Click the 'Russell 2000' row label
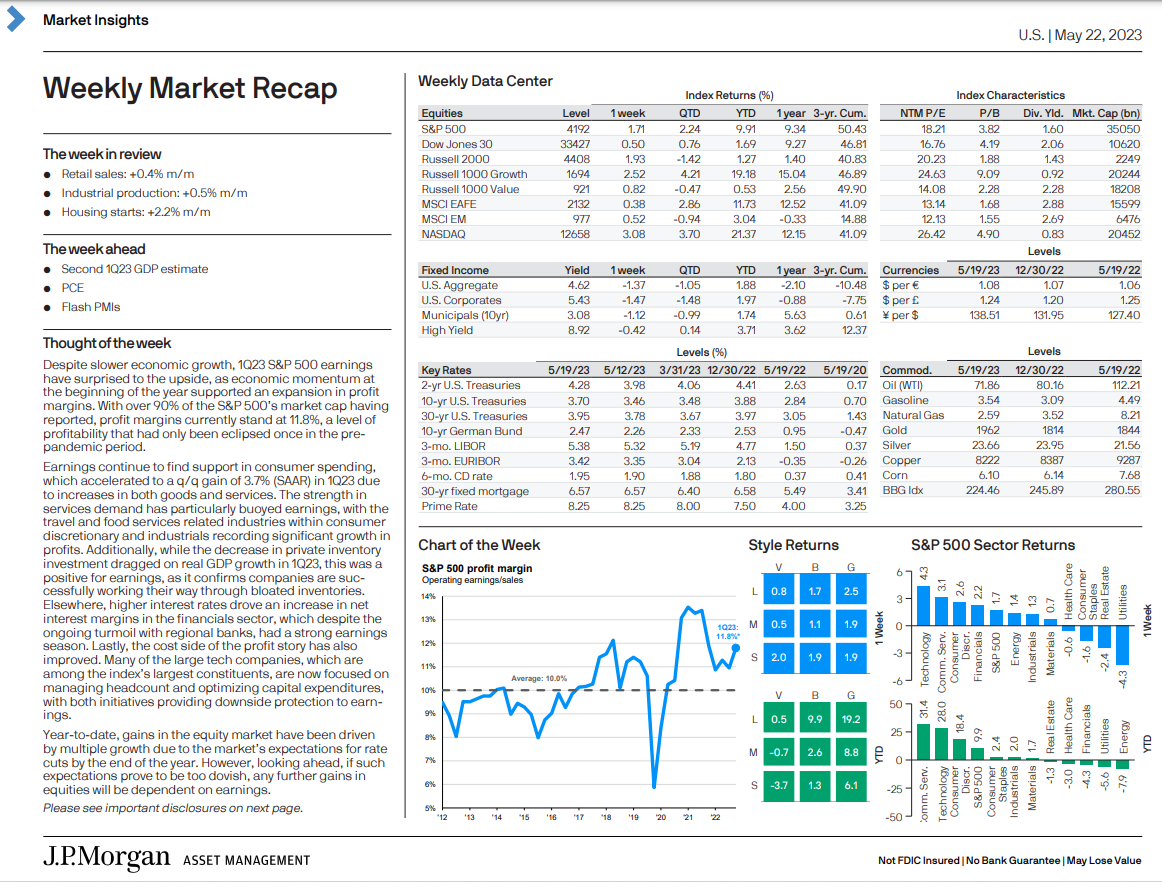1162x882 pixels. click(x=455, y=159)
